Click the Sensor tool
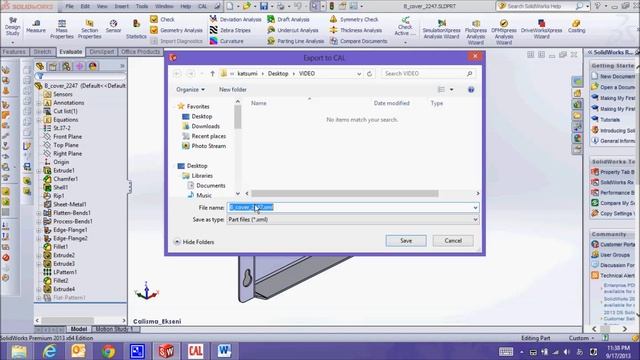The image size is (640, 360). 113,27
